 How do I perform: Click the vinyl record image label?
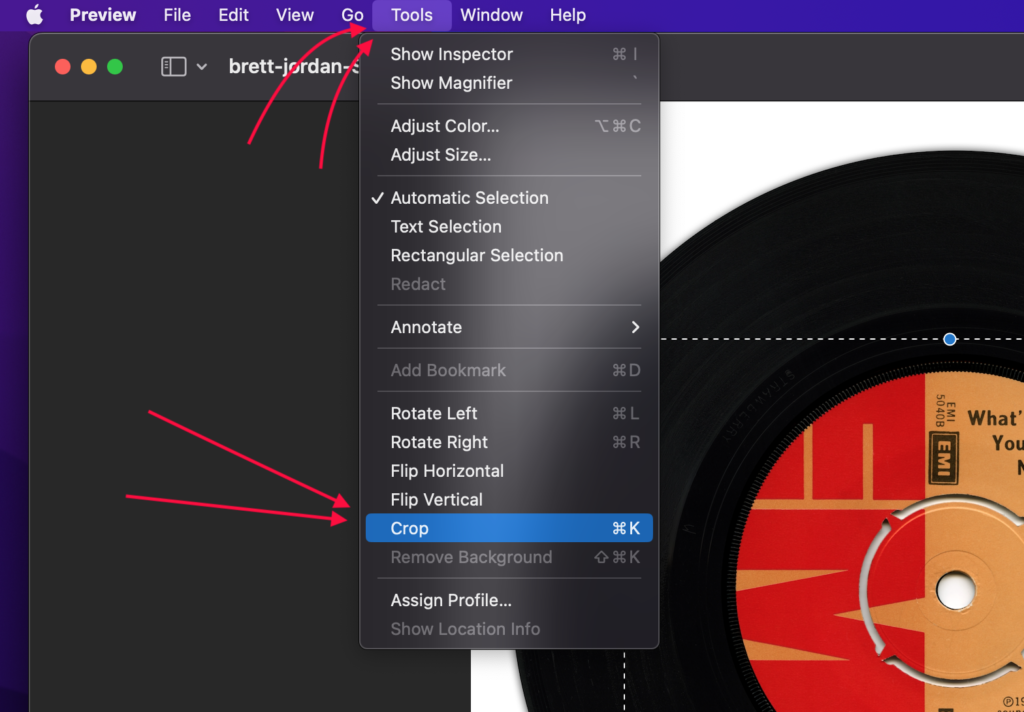coord(880,542)
